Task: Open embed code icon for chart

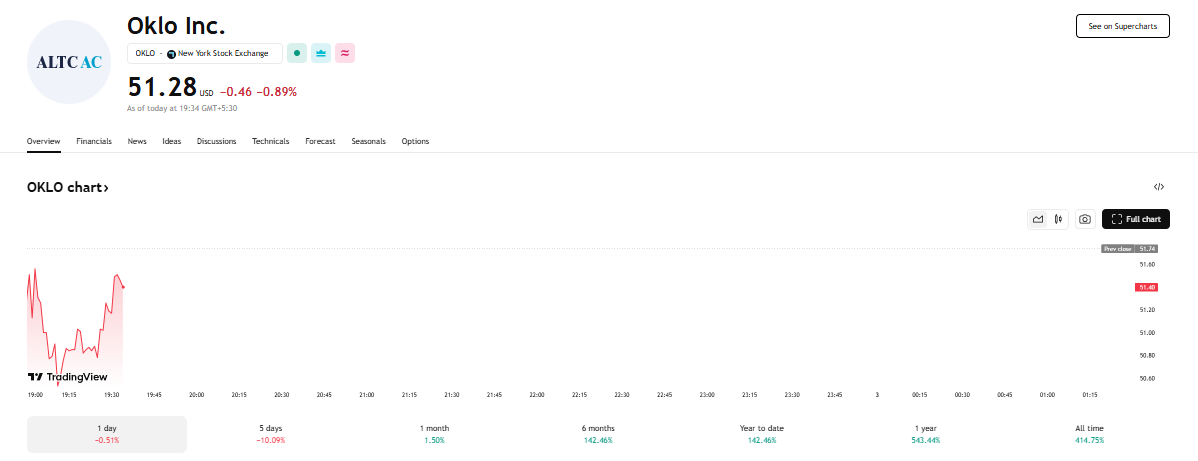Action: [1159, 187]
